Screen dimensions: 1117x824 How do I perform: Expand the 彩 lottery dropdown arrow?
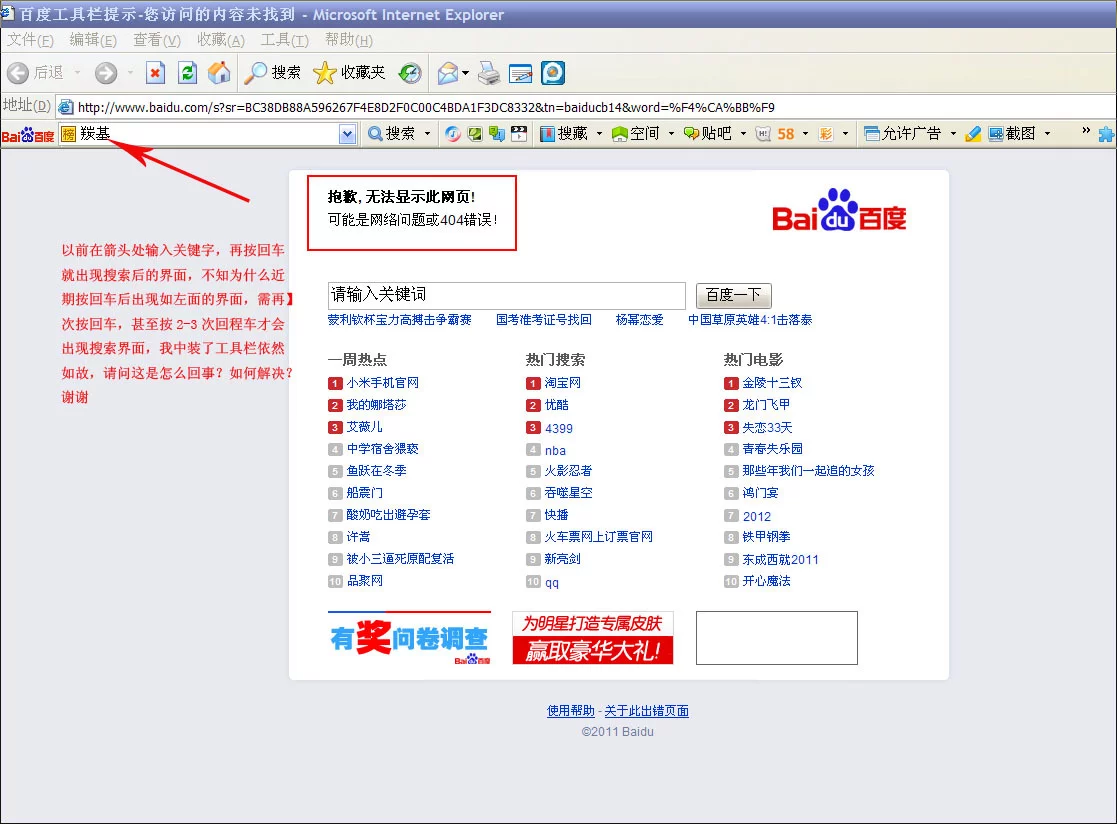(845, 133)
